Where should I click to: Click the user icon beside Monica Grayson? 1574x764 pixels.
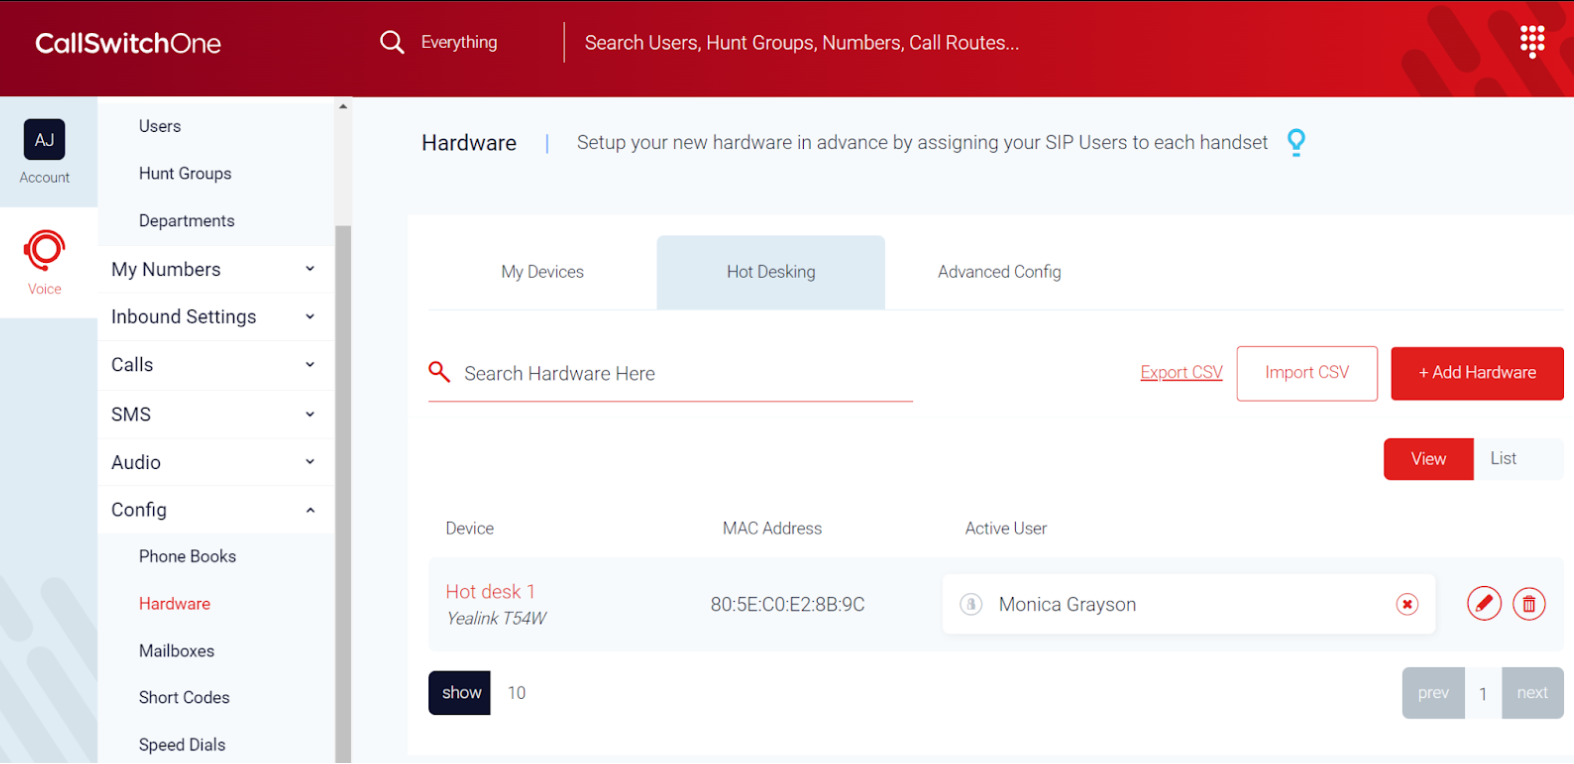point(971,604)
